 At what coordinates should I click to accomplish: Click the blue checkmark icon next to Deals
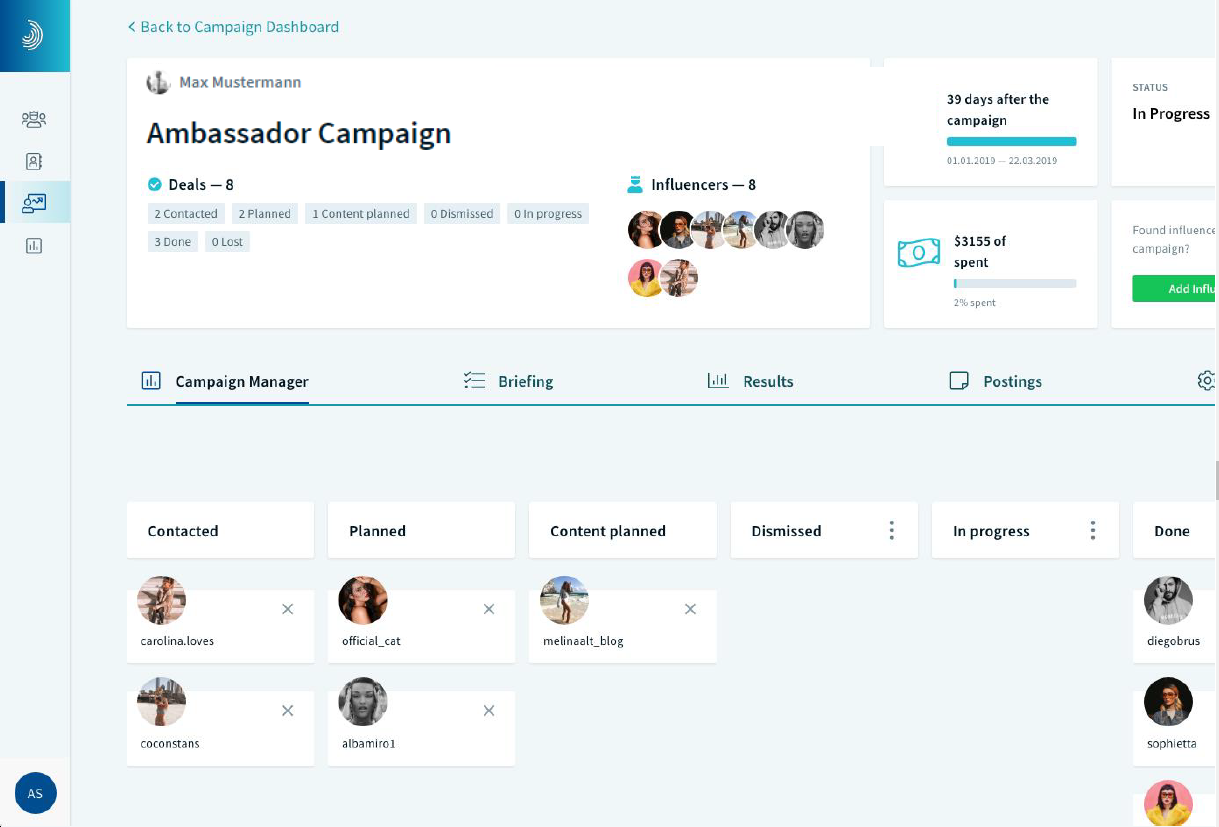(x=155, y=184)
